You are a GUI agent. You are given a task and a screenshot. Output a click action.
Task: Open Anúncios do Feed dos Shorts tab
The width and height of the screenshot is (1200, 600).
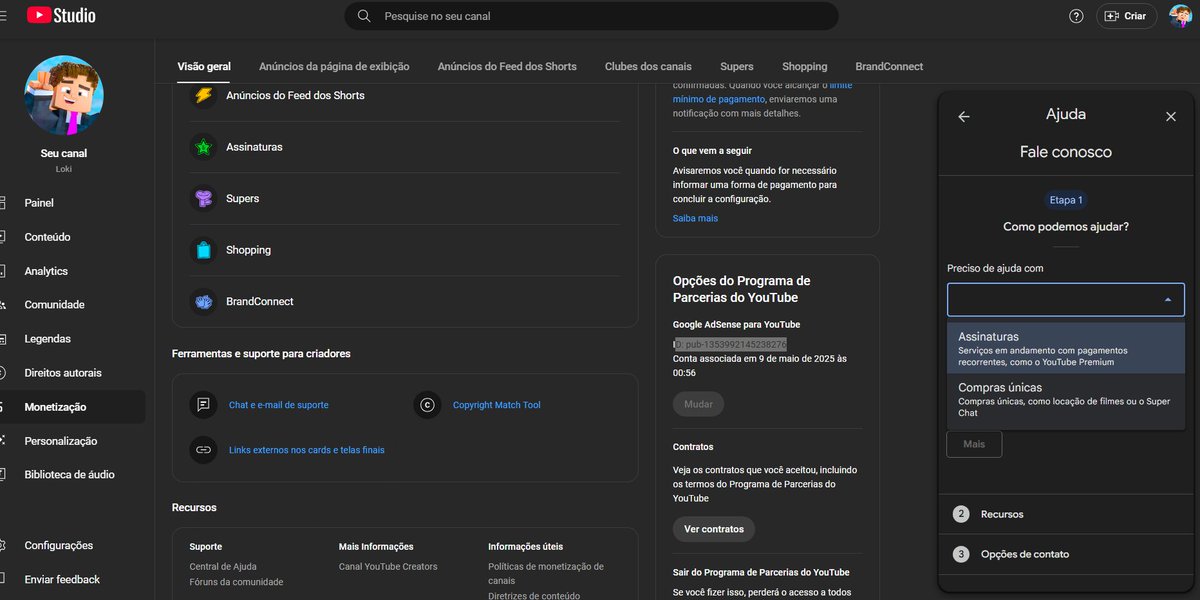tap(507, 66)
